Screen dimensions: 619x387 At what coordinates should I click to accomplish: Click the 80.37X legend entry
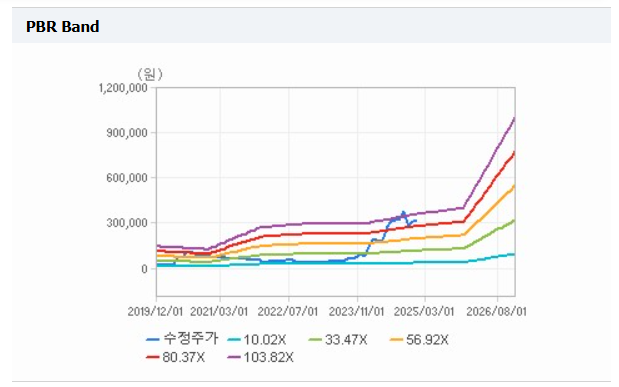pyautogui.click(x=176, y=357)
